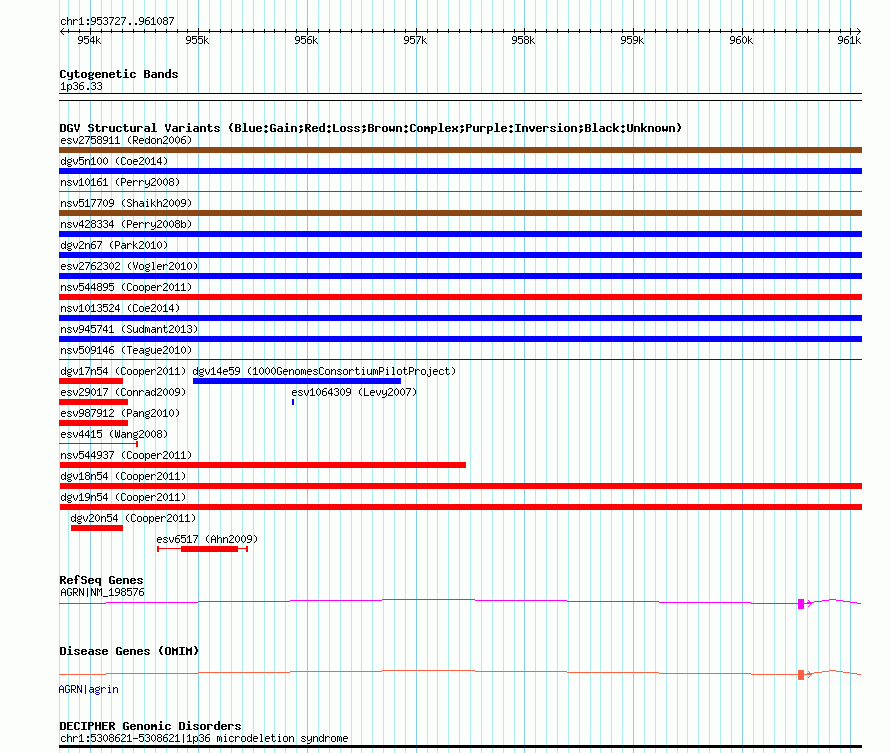Viewport: 890px width, 753px height.
Task: Click the Cytogenetic Bands track title
Action: [x=119, y=74]
